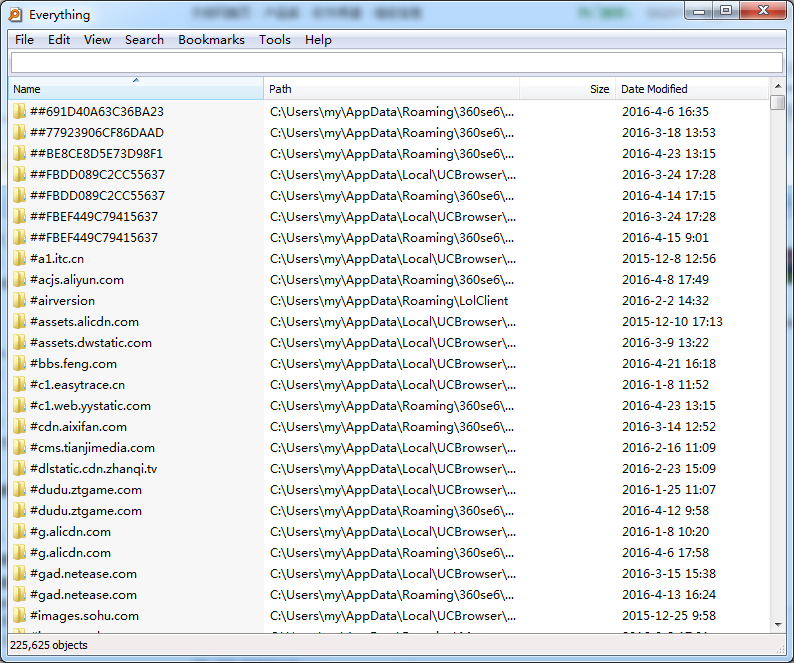
Task: Select #gad.netease.com dated 2016-3-15 15:38
Action: pyautogui.click(x=83, y=574)
